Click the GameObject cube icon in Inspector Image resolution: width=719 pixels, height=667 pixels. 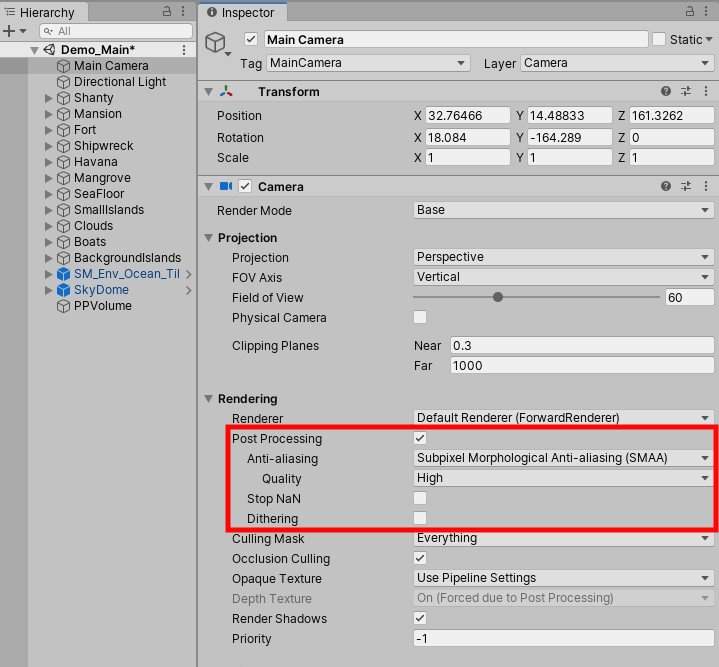click(215, 43)
